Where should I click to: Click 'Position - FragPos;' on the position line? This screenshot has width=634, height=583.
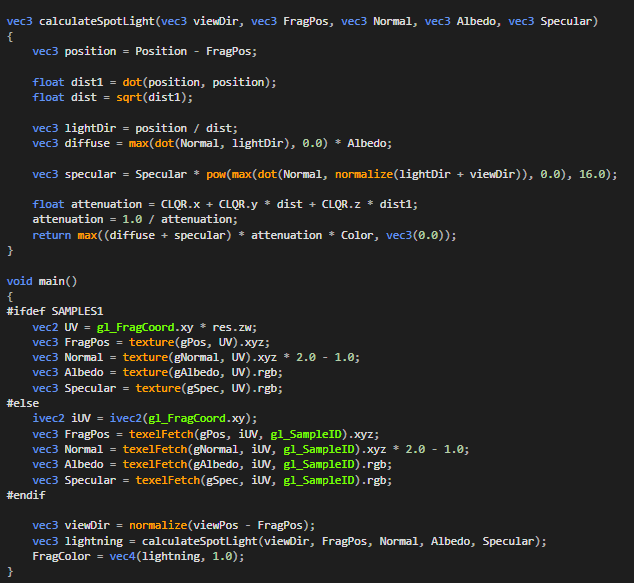[x=196, y=51]
